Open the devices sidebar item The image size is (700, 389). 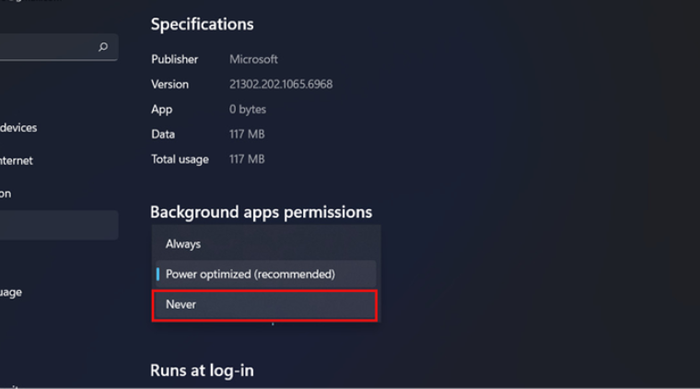[18, 128]
